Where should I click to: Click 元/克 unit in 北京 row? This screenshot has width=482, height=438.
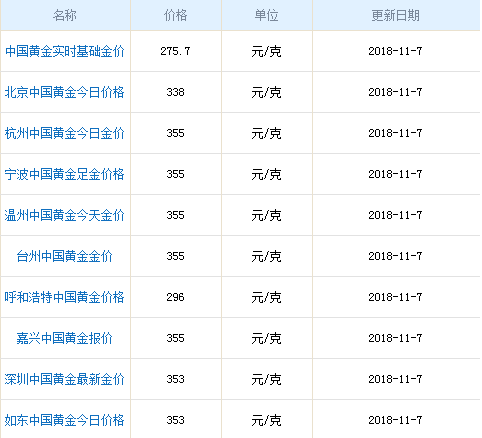(x=266, y=92)
